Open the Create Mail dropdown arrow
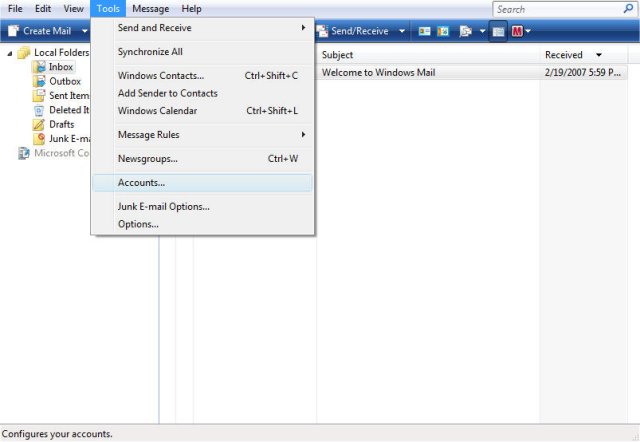Viewport: 640px width, 442px height. tap(84, 31)
